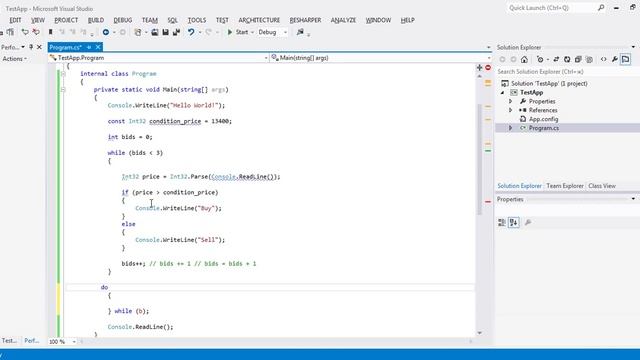Click the Open File toolbar icon
This screenshot has height=360, width=640.
[155, 32]
